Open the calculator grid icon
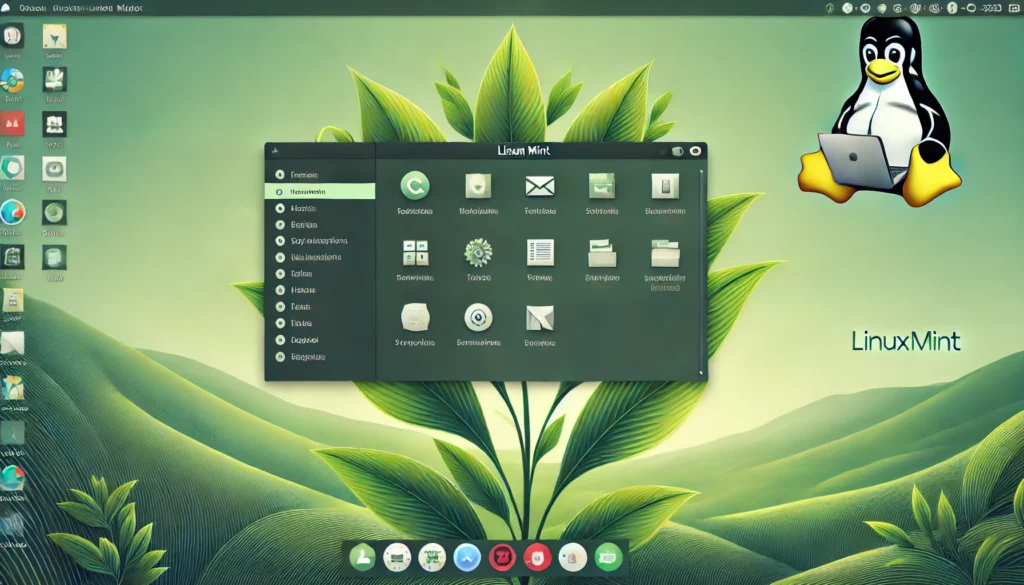Viewport: 1024px width, 585px height. click(x=414, y=252)
